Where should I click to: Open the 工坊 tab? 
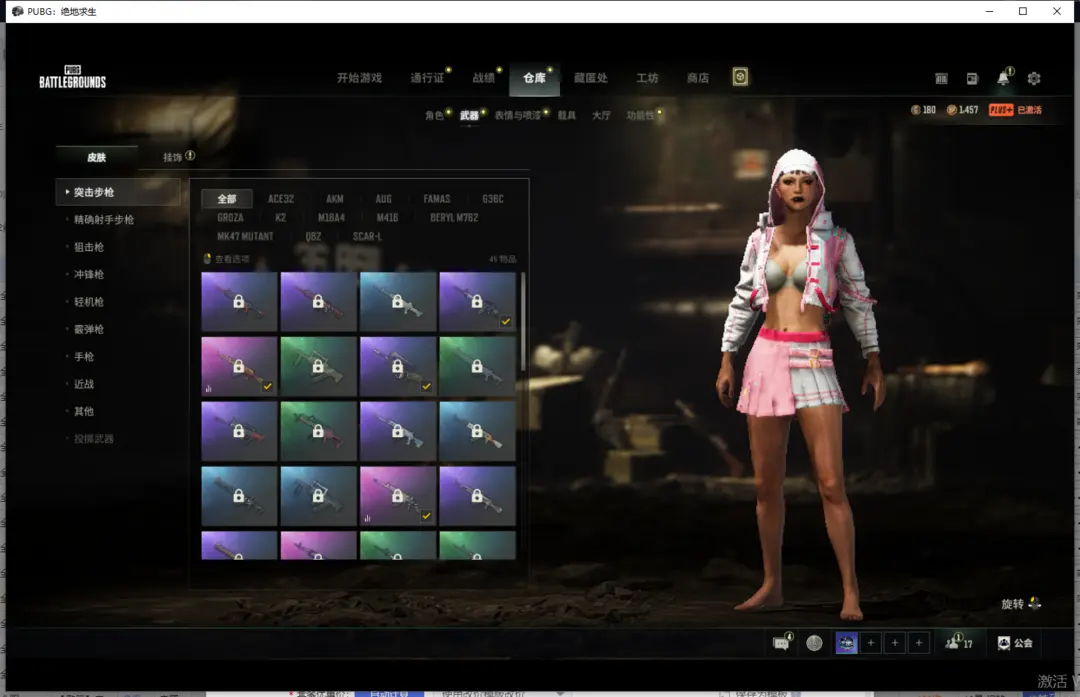click(x=647, y=78)
